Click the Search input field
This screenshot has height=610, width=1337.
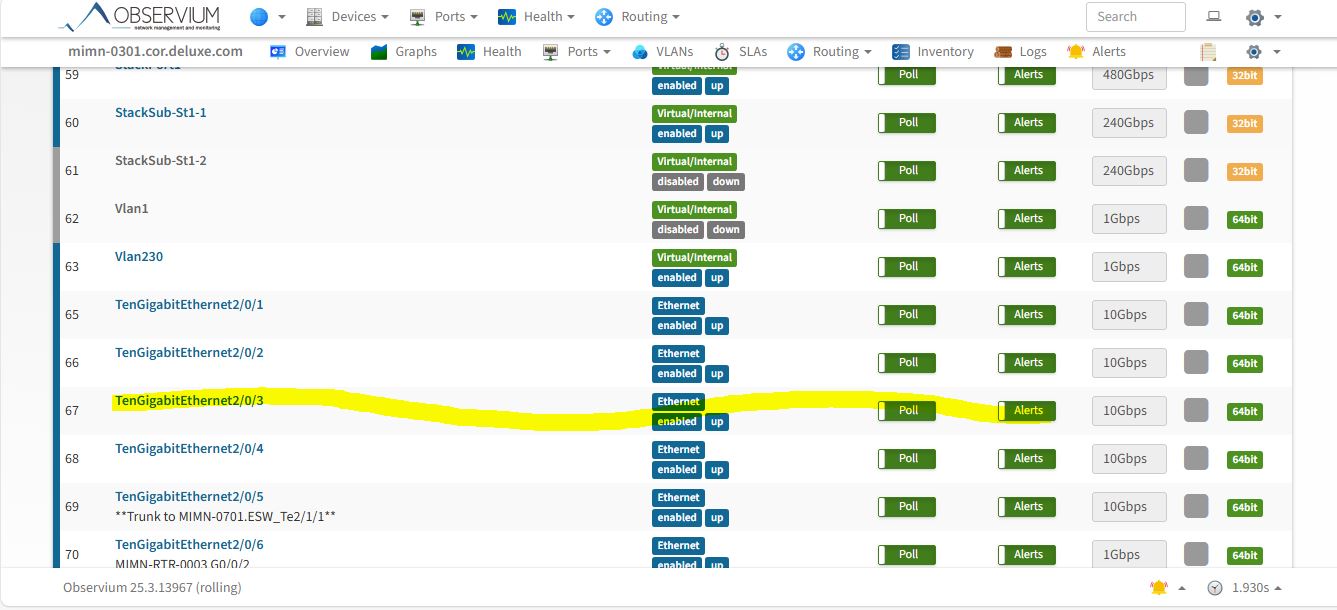[x=1135, y=17]
